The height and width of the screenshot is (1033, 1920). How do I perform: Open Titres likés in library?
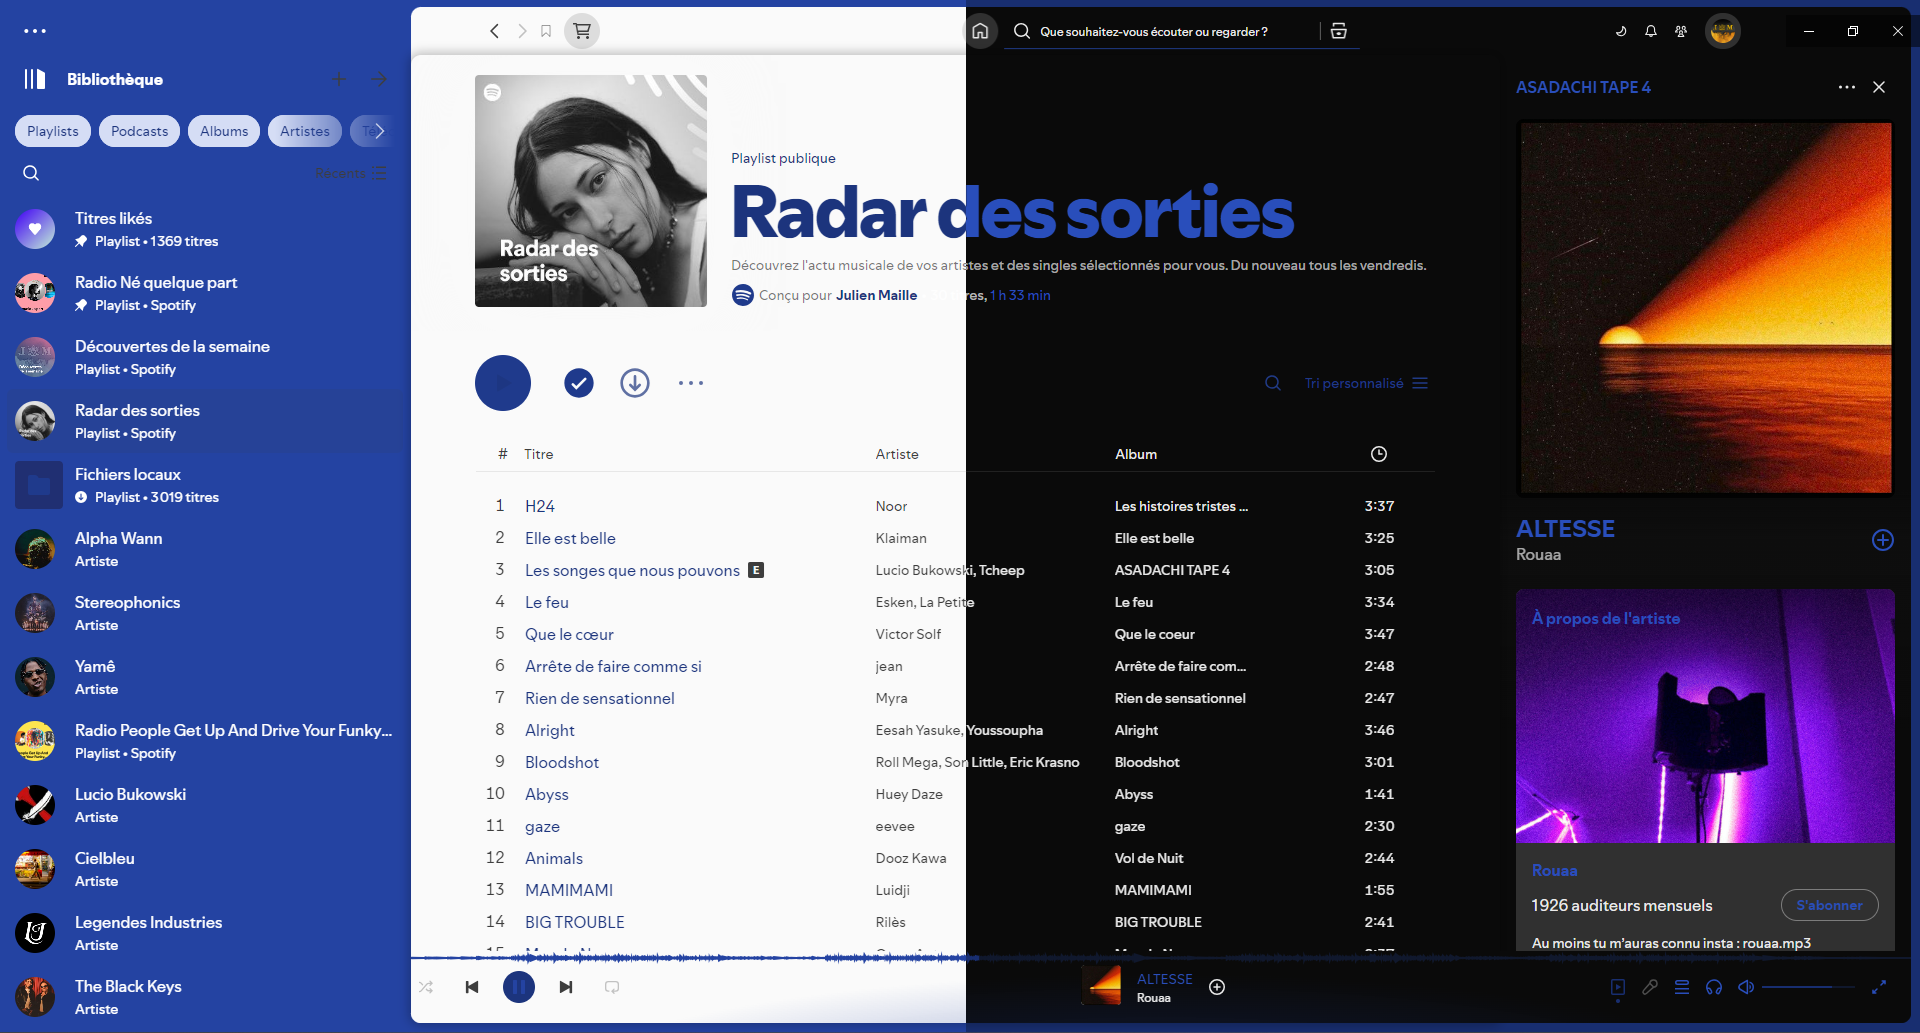(205, 229)
